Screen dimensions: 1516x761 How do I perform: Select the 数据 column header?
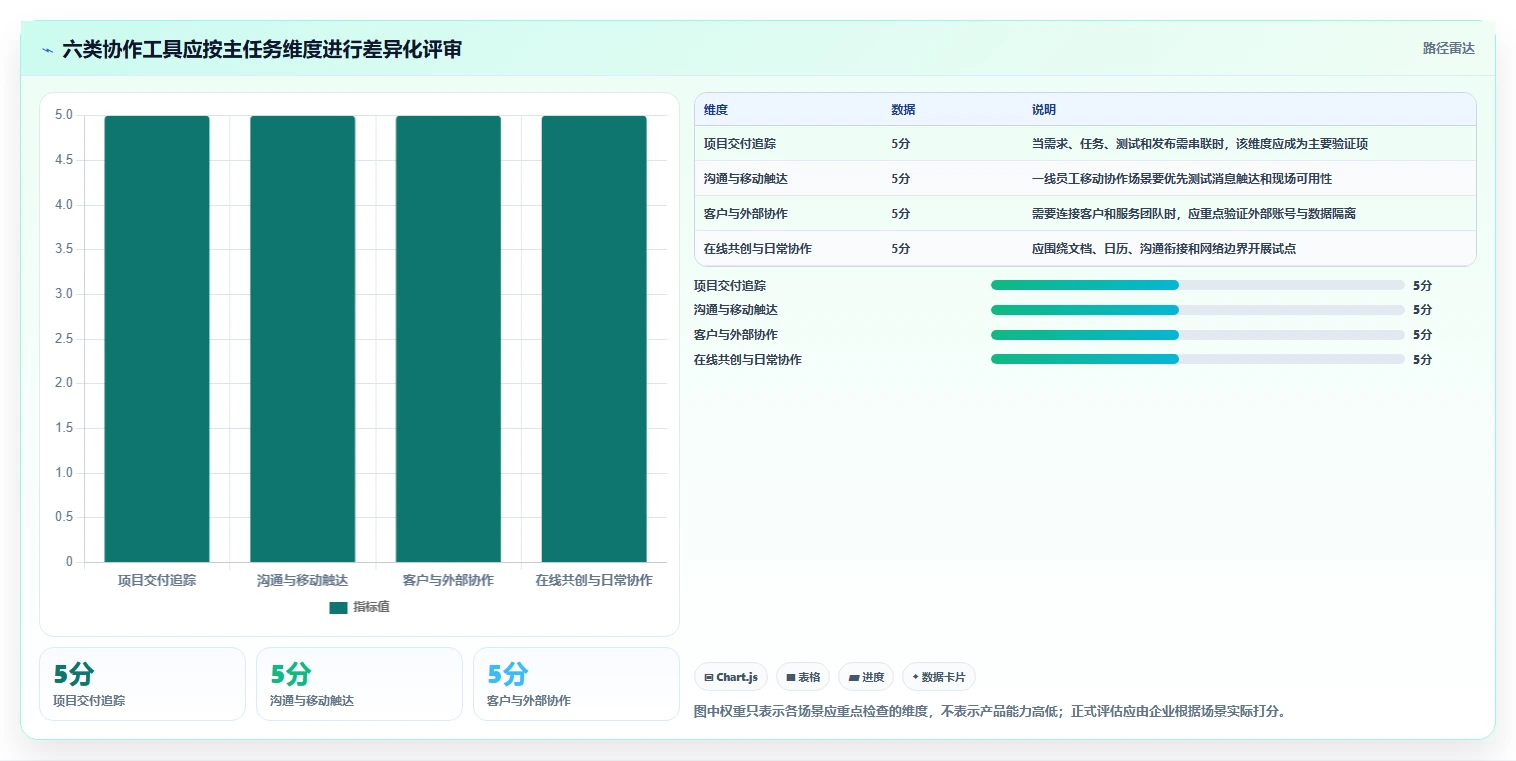coord(903,110)
